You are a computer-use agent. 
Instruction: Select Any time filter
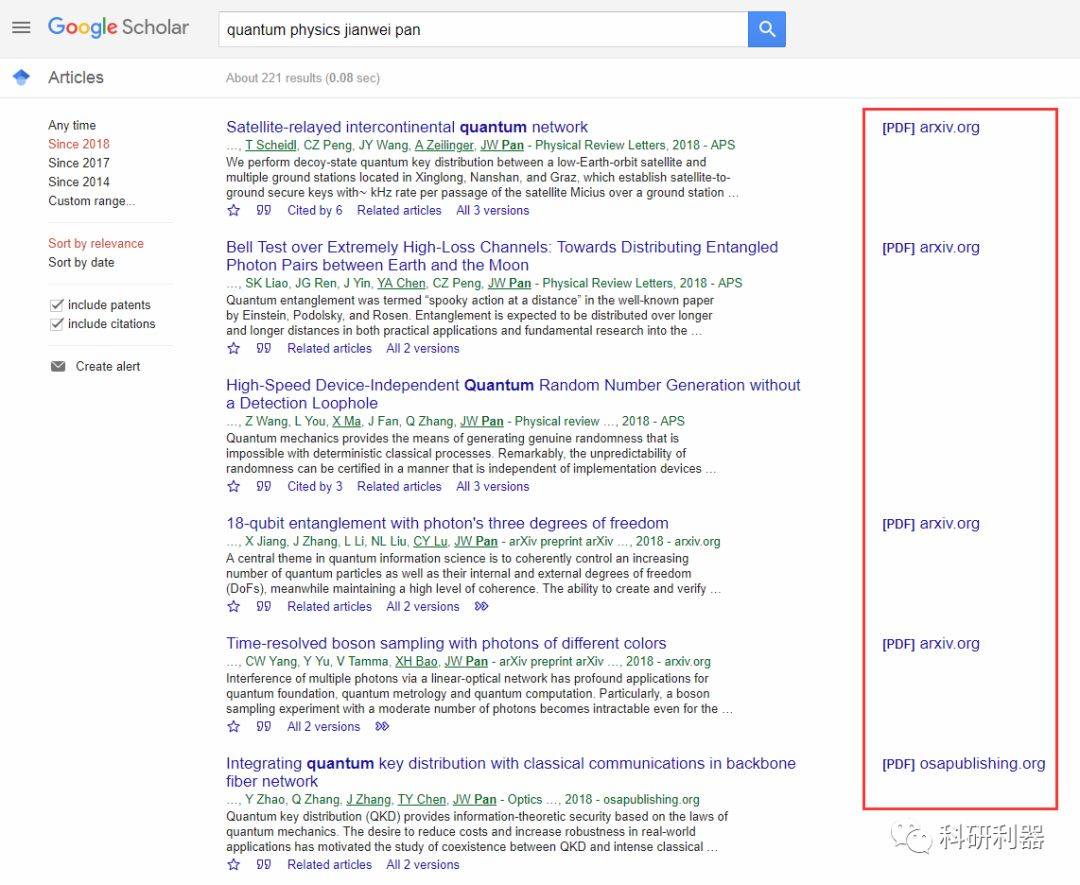[72, 125]
